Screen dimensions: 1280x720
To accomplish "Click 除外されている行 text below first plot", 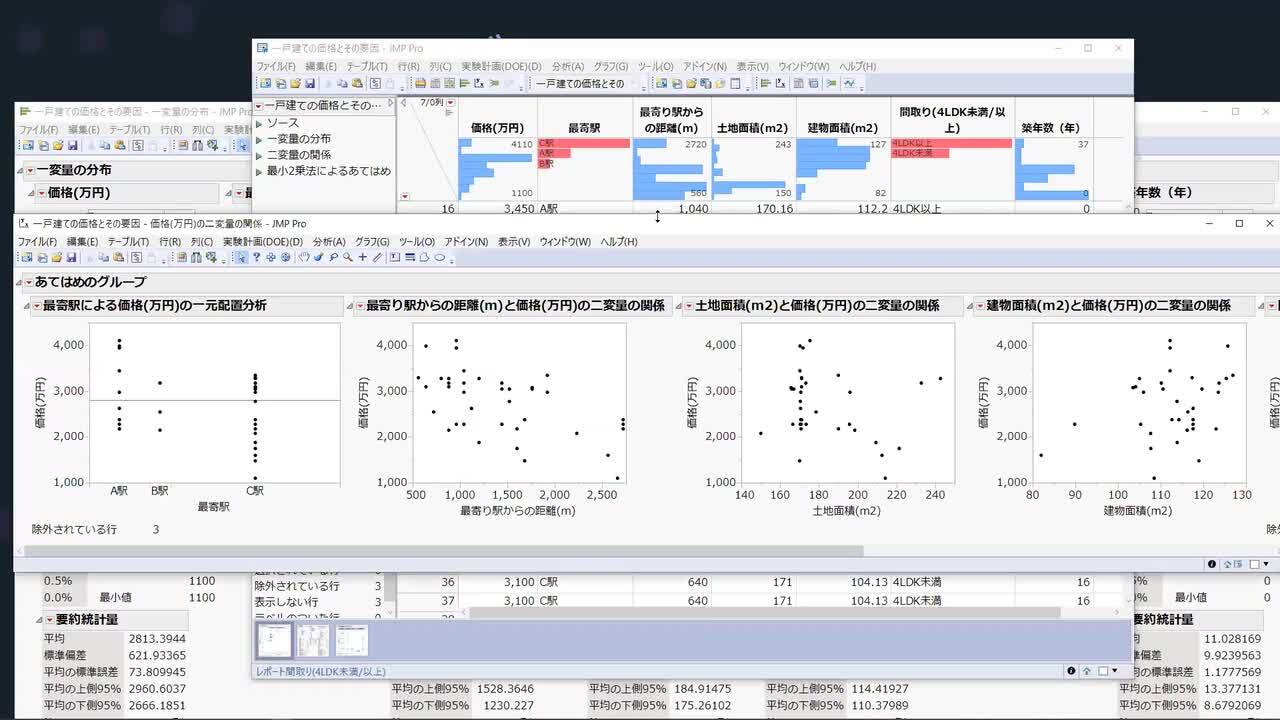I will (74, 529).
